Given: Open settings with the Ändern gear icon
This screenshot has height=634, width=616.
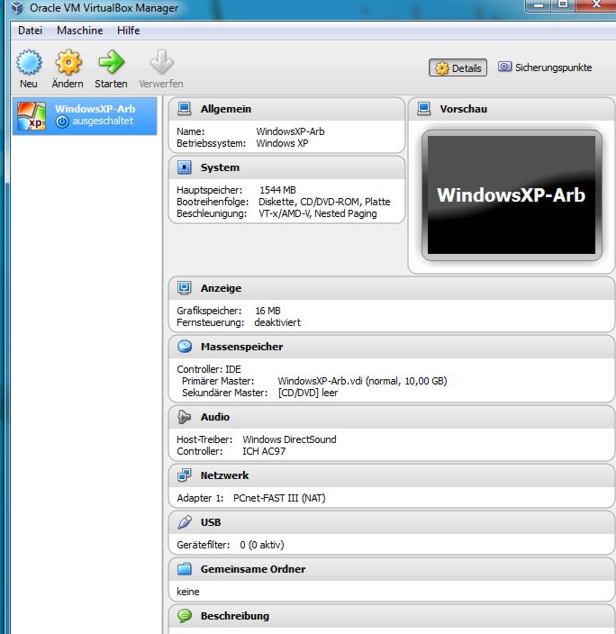Looking at the screenshot, I should pyautogui.click(x=68, y=62).
